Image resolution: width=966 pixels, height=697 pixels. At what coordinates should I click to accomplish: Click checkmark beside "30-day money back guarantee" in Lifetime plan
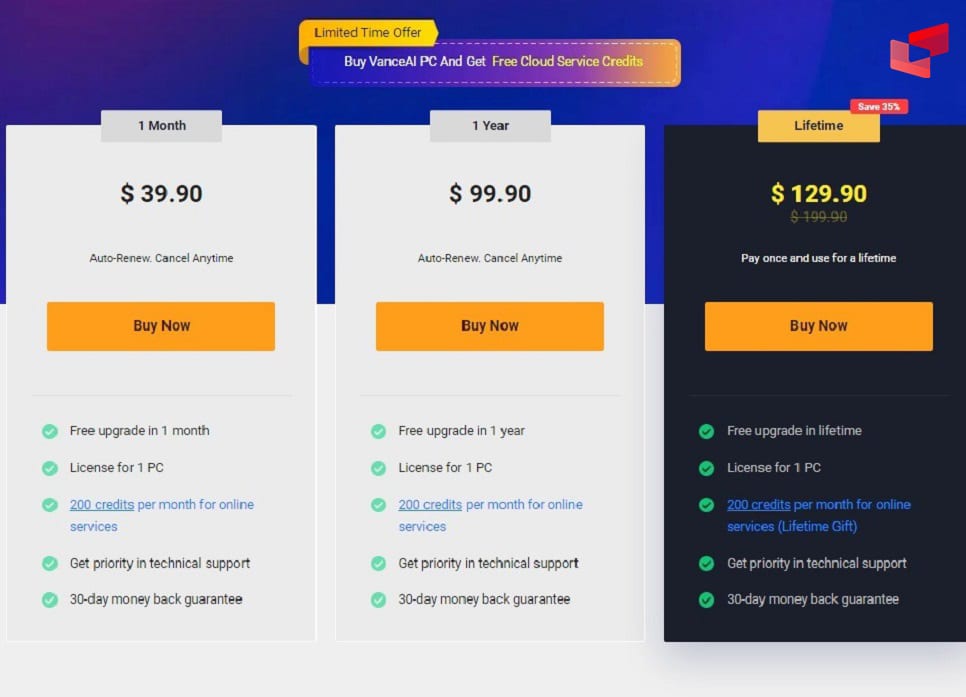pyautogui.click(x=708, y=599)
